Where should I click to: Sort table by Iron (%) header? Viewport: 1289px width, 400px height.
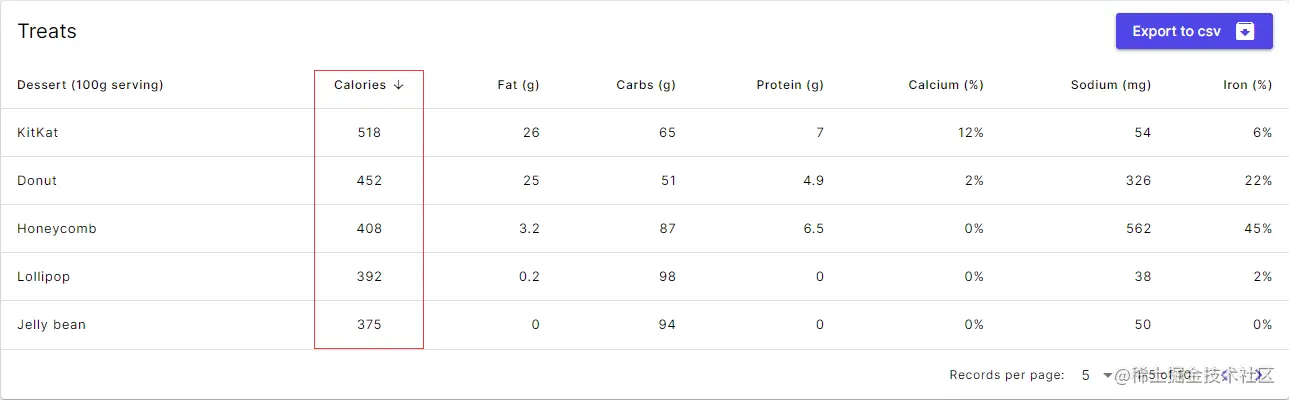click(1247, 85)
